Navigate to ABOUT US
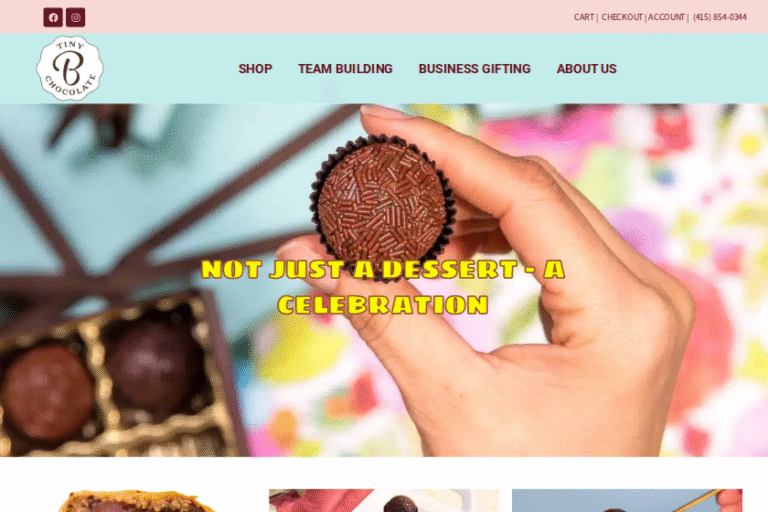The height and width of the screenshot is (512, 768). (586, 69)
